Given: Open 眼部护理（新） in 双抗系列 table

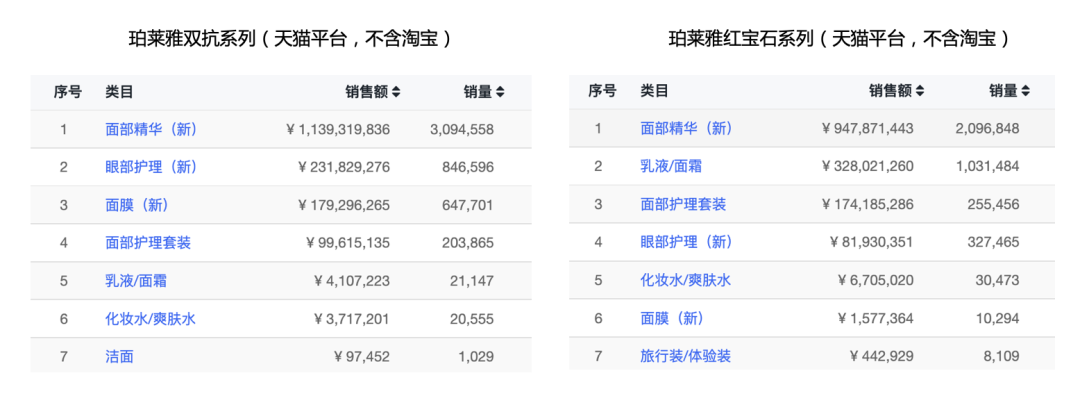Looking at the screenshot, I should click(x=151, y=167).
